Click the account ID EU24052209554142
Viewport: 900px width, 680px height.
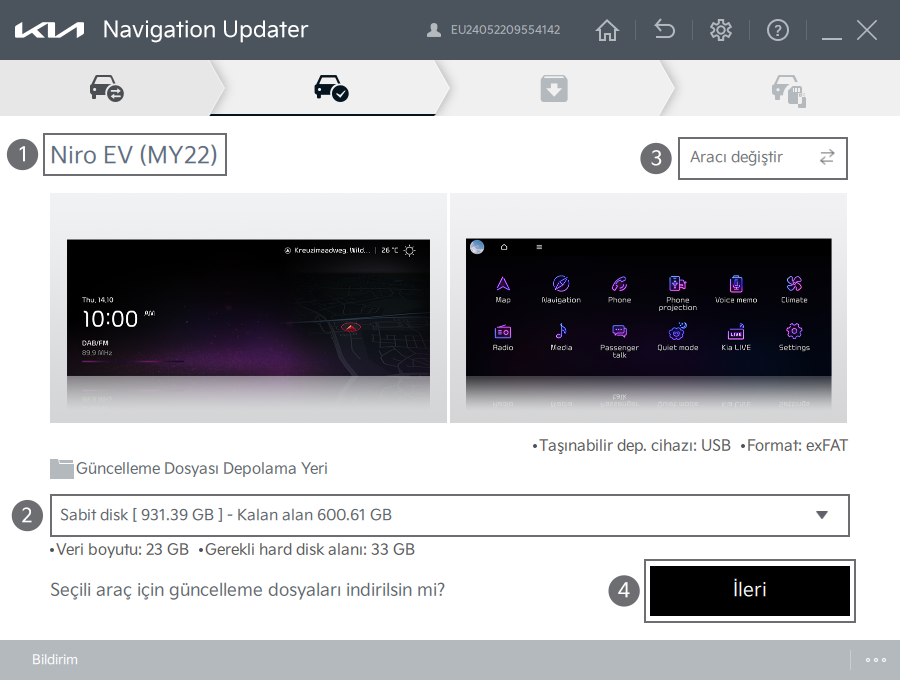click(x=505, y=30)
